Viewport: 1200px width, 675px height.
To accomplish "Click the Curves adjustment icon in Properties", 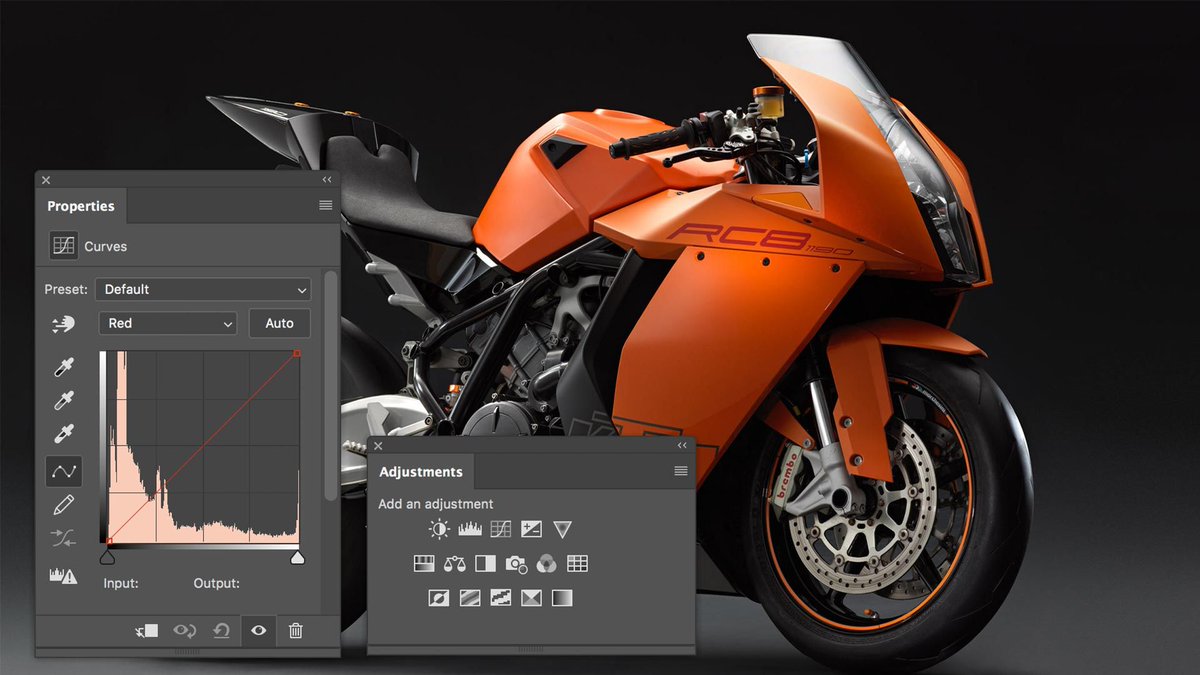I will pyautogui.click(x=64, y=246).
